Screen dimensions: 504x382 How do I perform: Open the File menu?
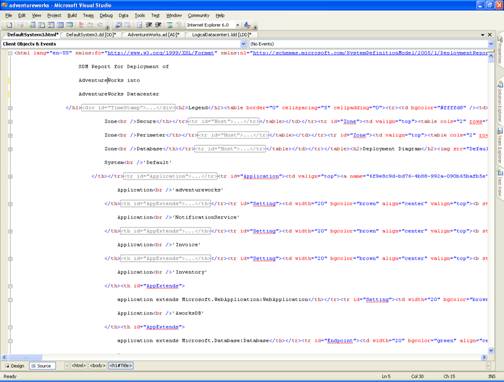click(8, 15)
